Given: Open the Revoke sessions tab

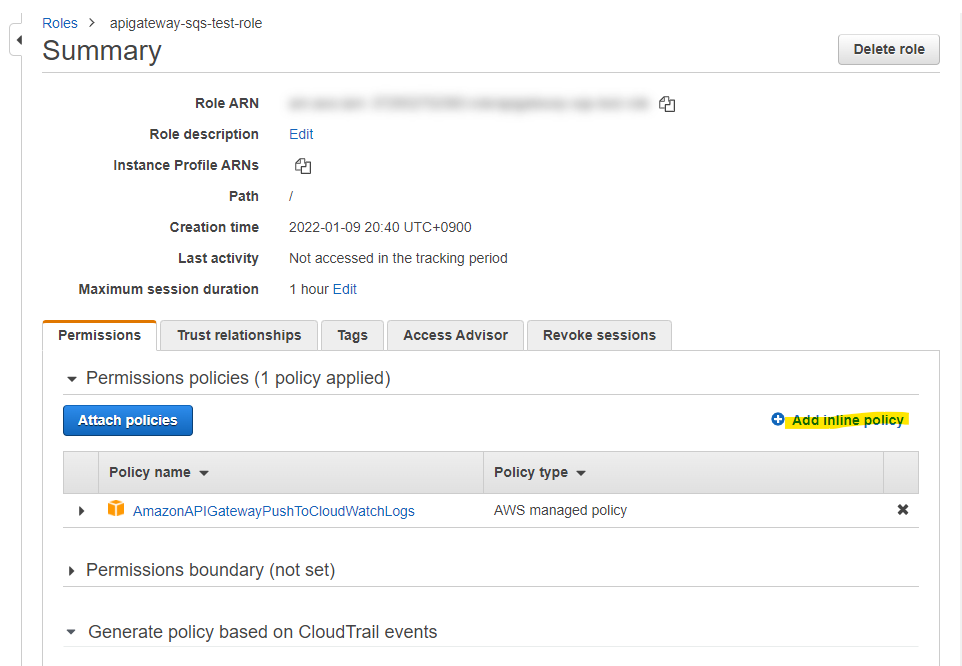Looking at the screenshot, I should click(x=599, y=335).
